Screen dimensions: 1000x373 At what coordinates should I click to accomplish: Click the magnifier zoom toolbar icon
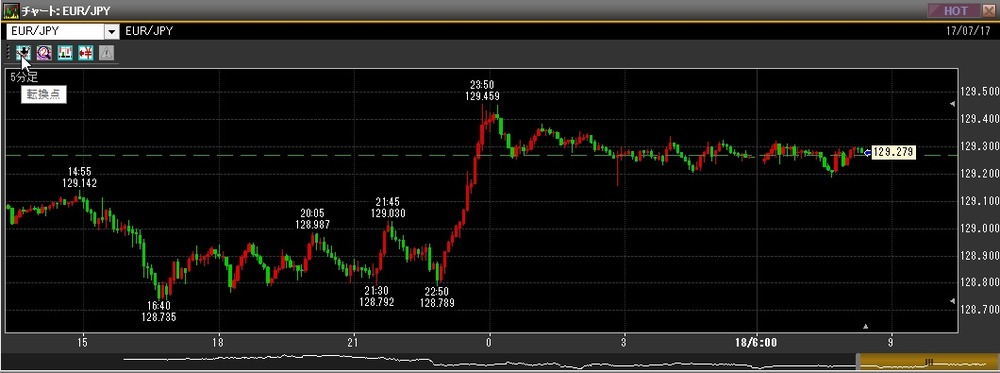pyautogui.click(x=44, y=53)
